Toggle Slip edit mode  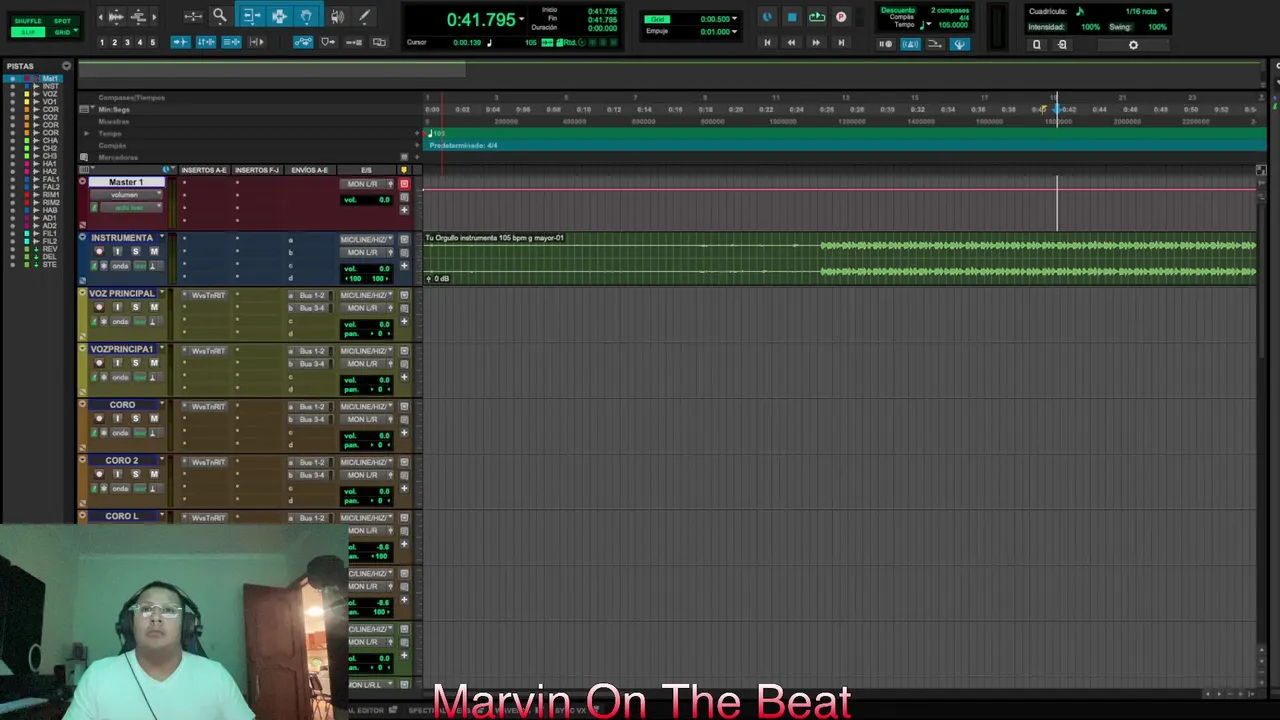pyautogui.click(x=28, y=32)
